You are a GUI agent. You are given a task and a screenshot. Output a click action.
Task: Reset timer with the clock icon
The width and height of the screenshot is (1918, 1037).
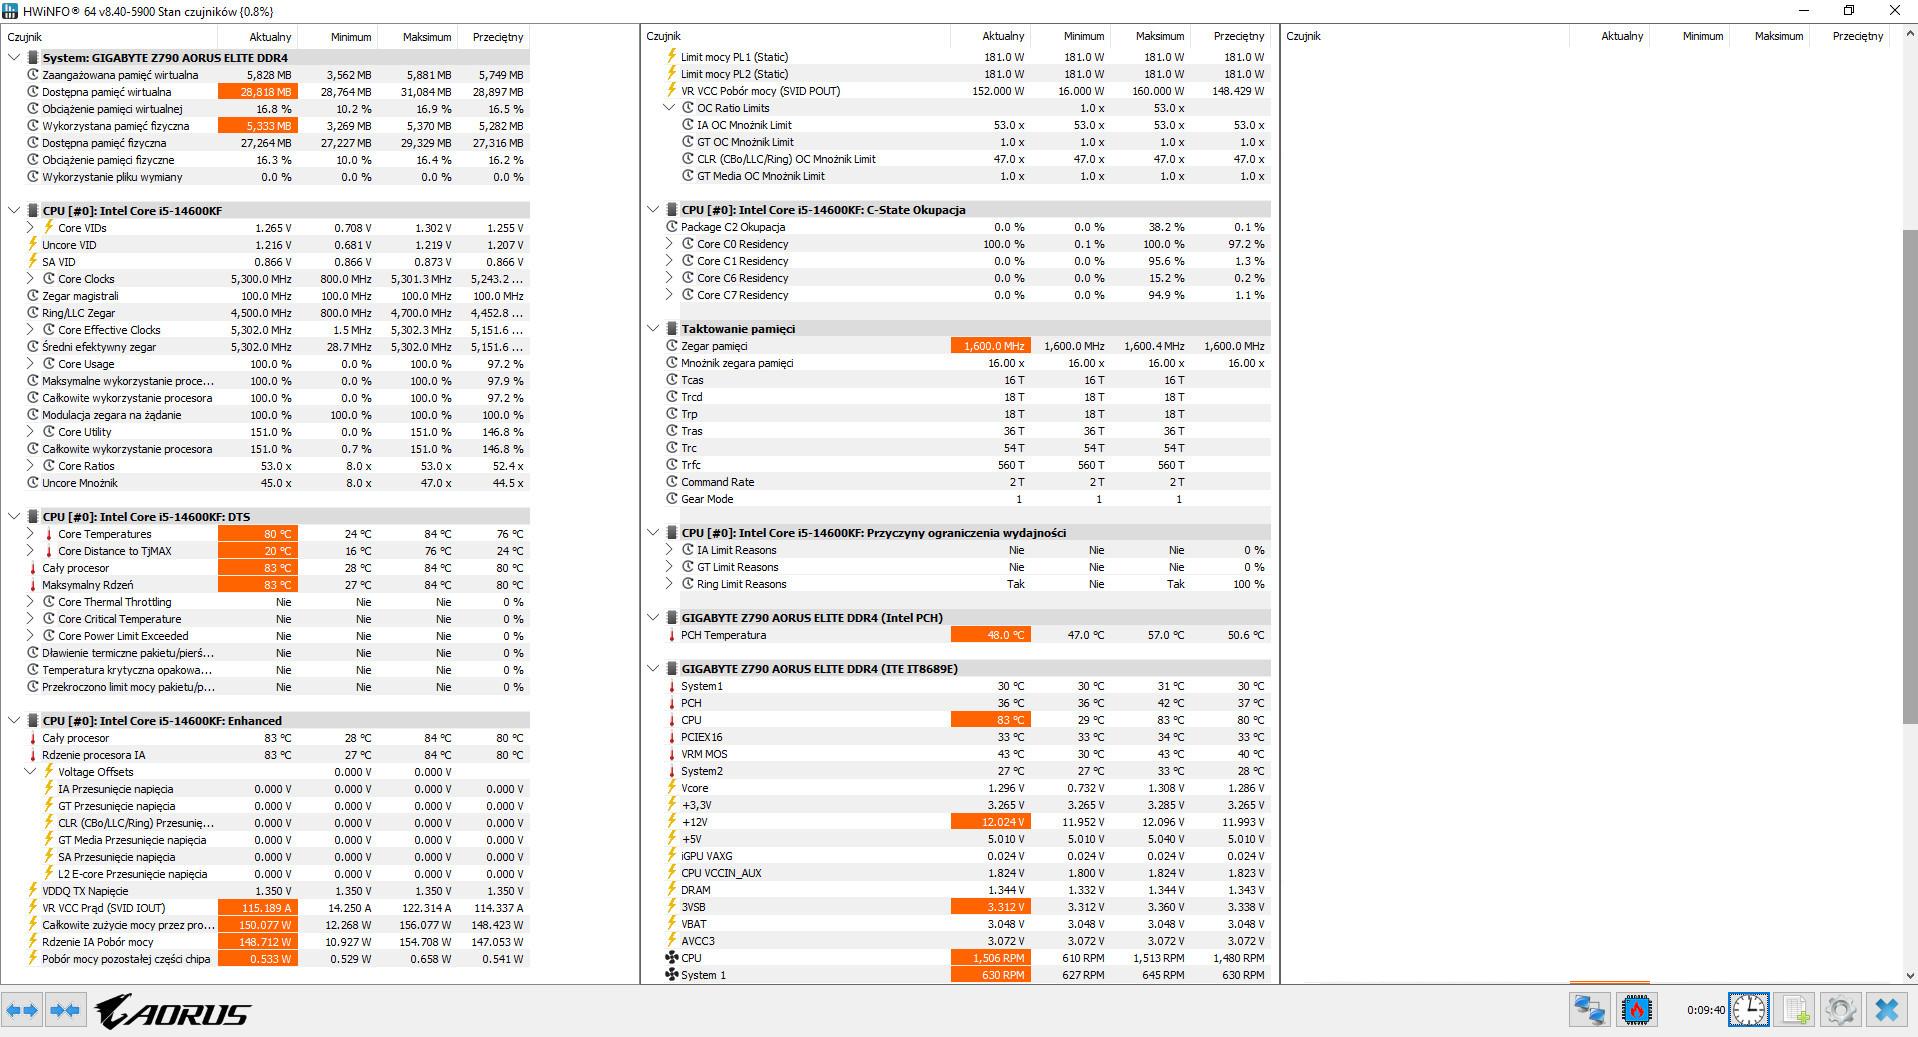(x=1748, y=1010)
